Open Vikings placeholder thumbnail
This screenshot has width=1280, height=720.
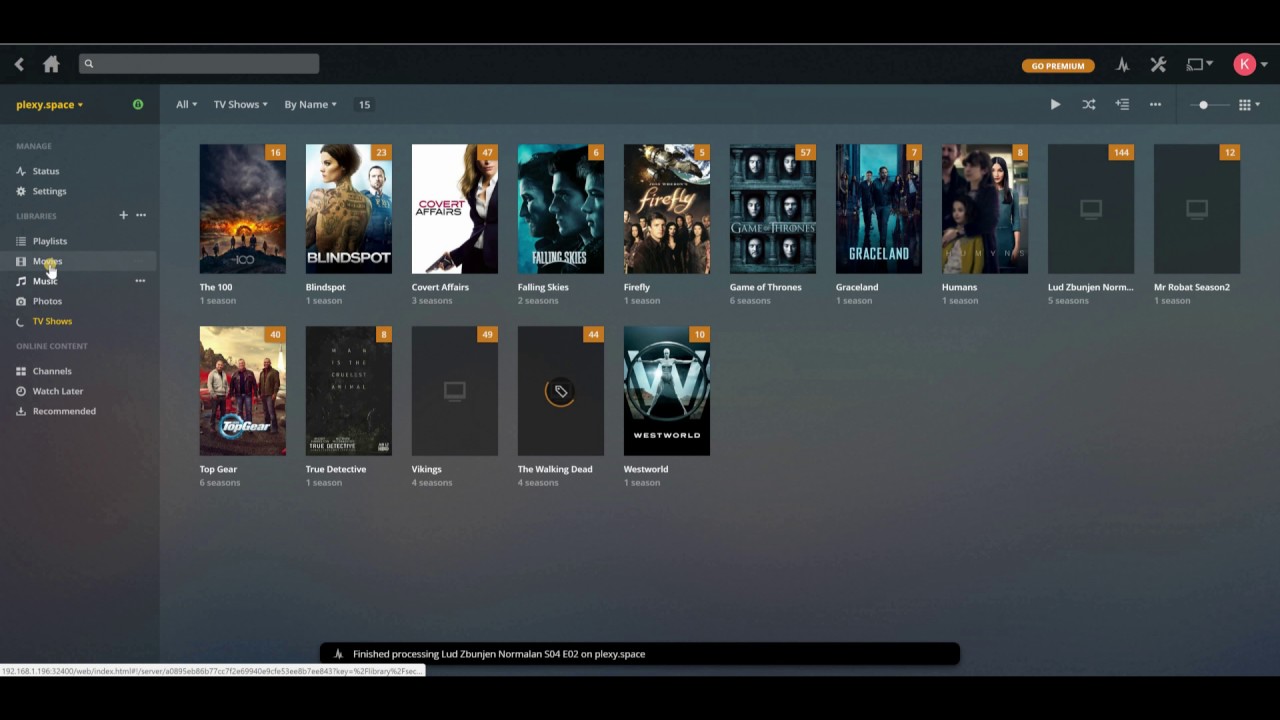pyautogui.click(x=454, y=391)
